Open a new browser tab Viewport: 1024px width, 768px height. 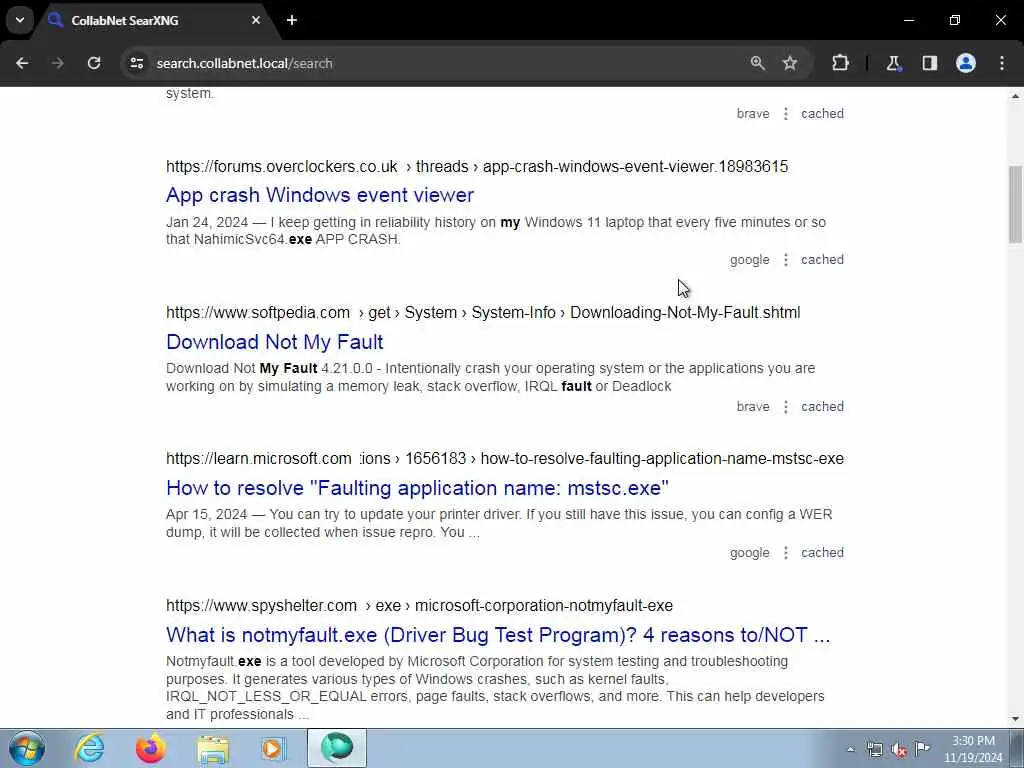click(292, 20)
